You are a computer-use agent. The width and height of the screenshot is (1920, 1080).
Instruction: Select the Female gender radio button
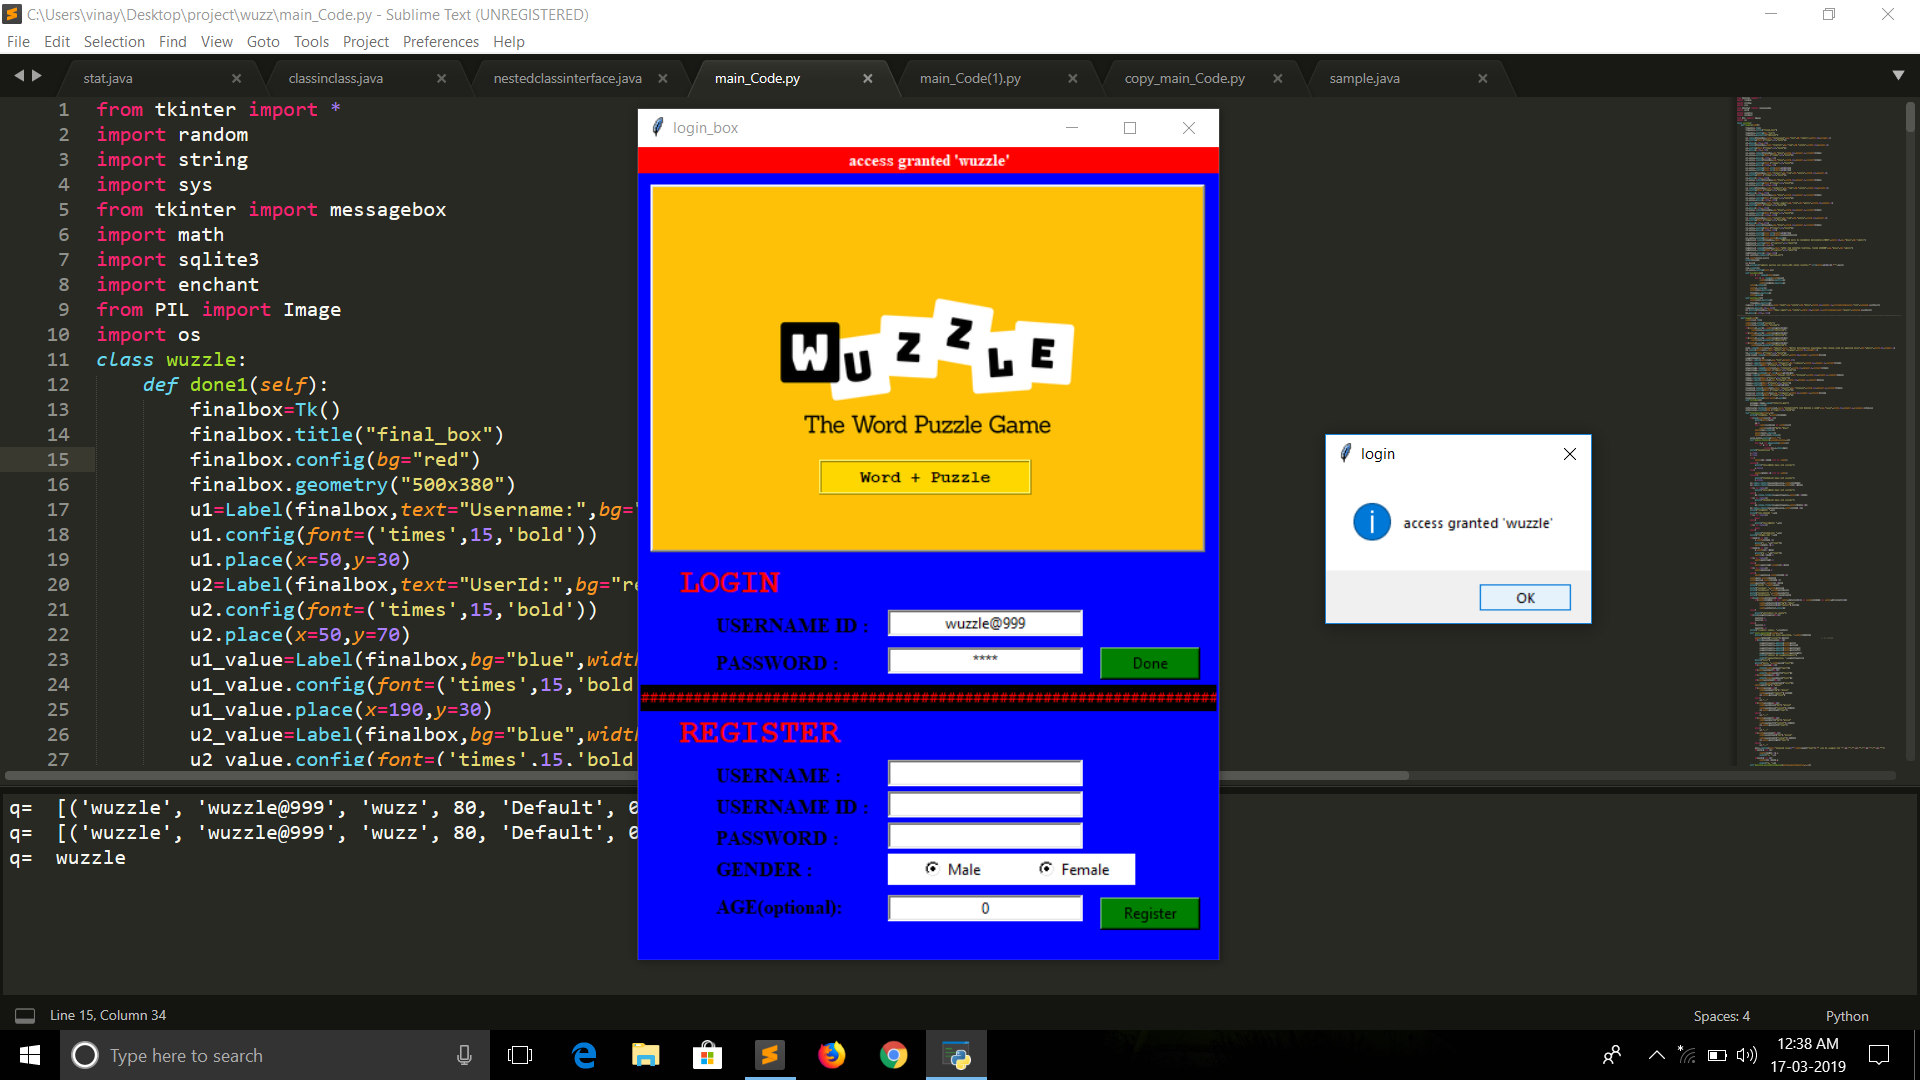1046,869
